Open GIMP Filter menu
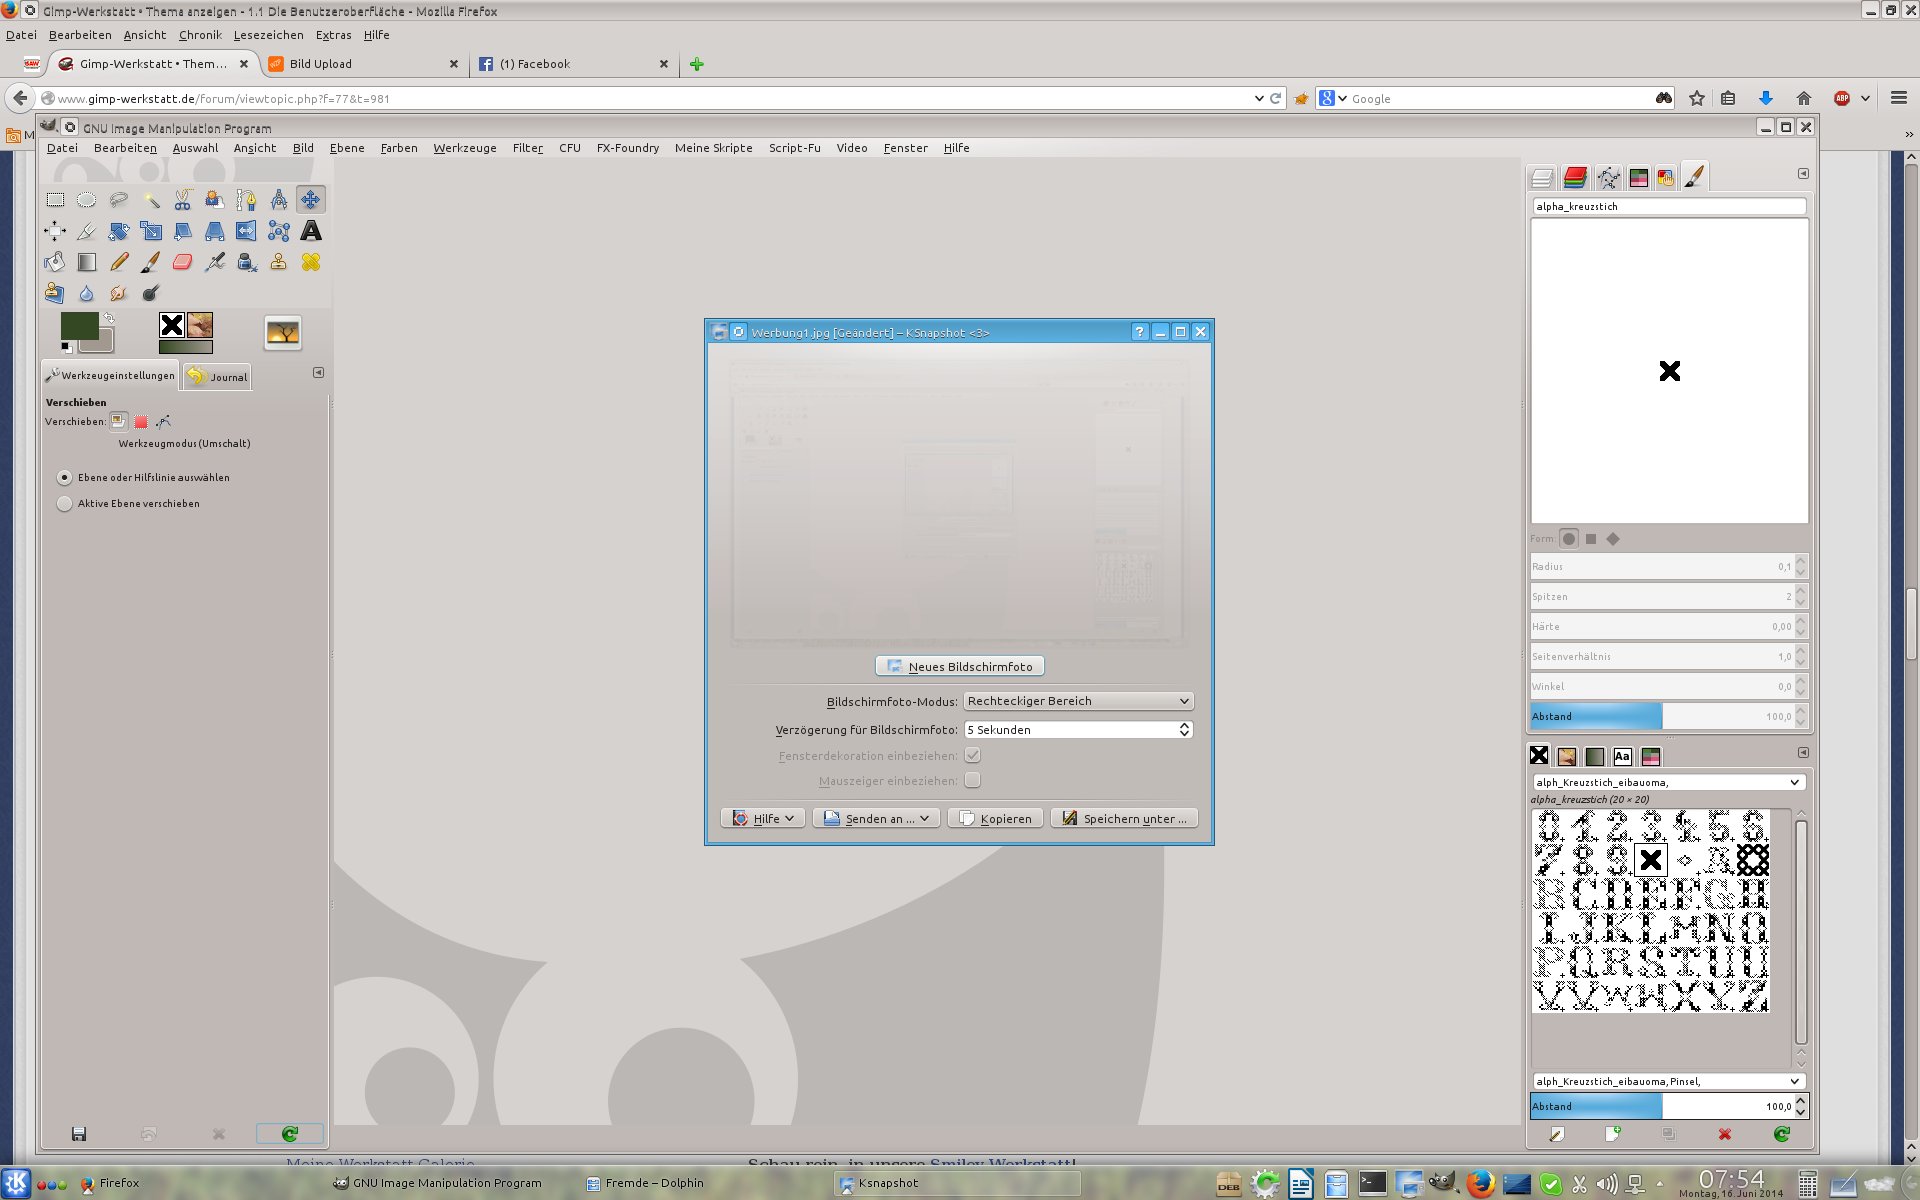1920x1200 pixels. point(528,148)
